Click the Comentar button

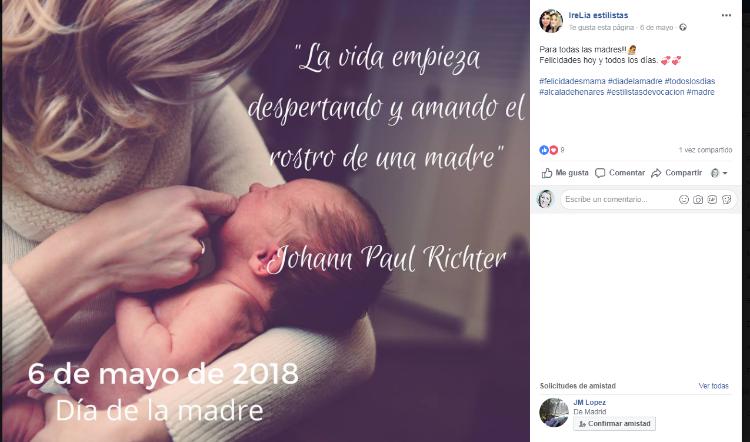pos(620,173)
